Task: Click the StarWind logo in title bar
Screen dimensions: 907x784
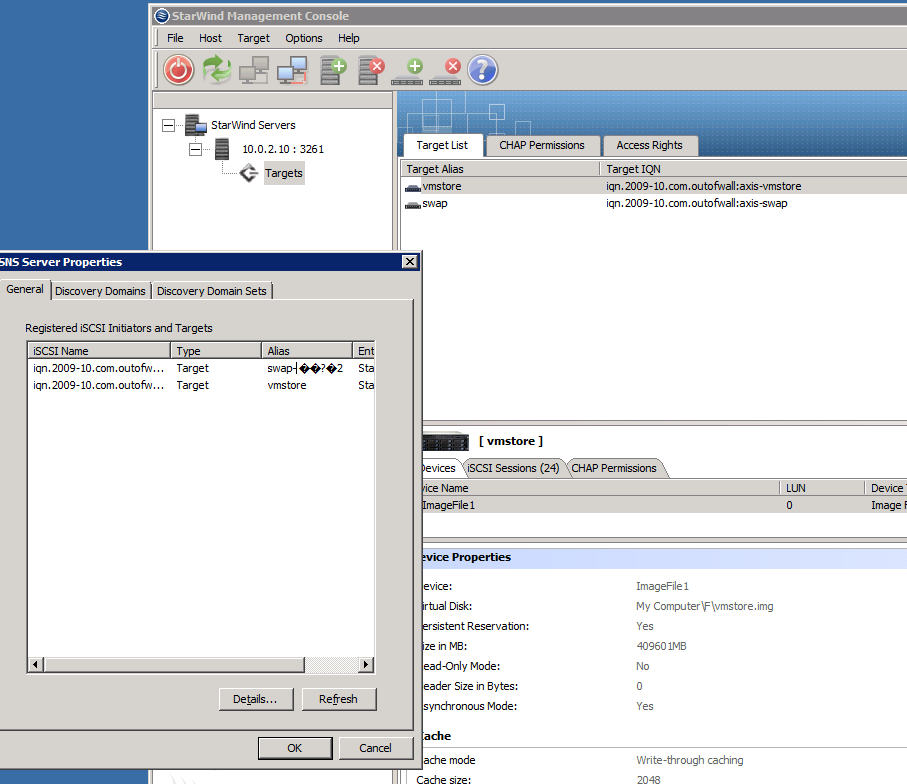Action: (x=162, y=16)
